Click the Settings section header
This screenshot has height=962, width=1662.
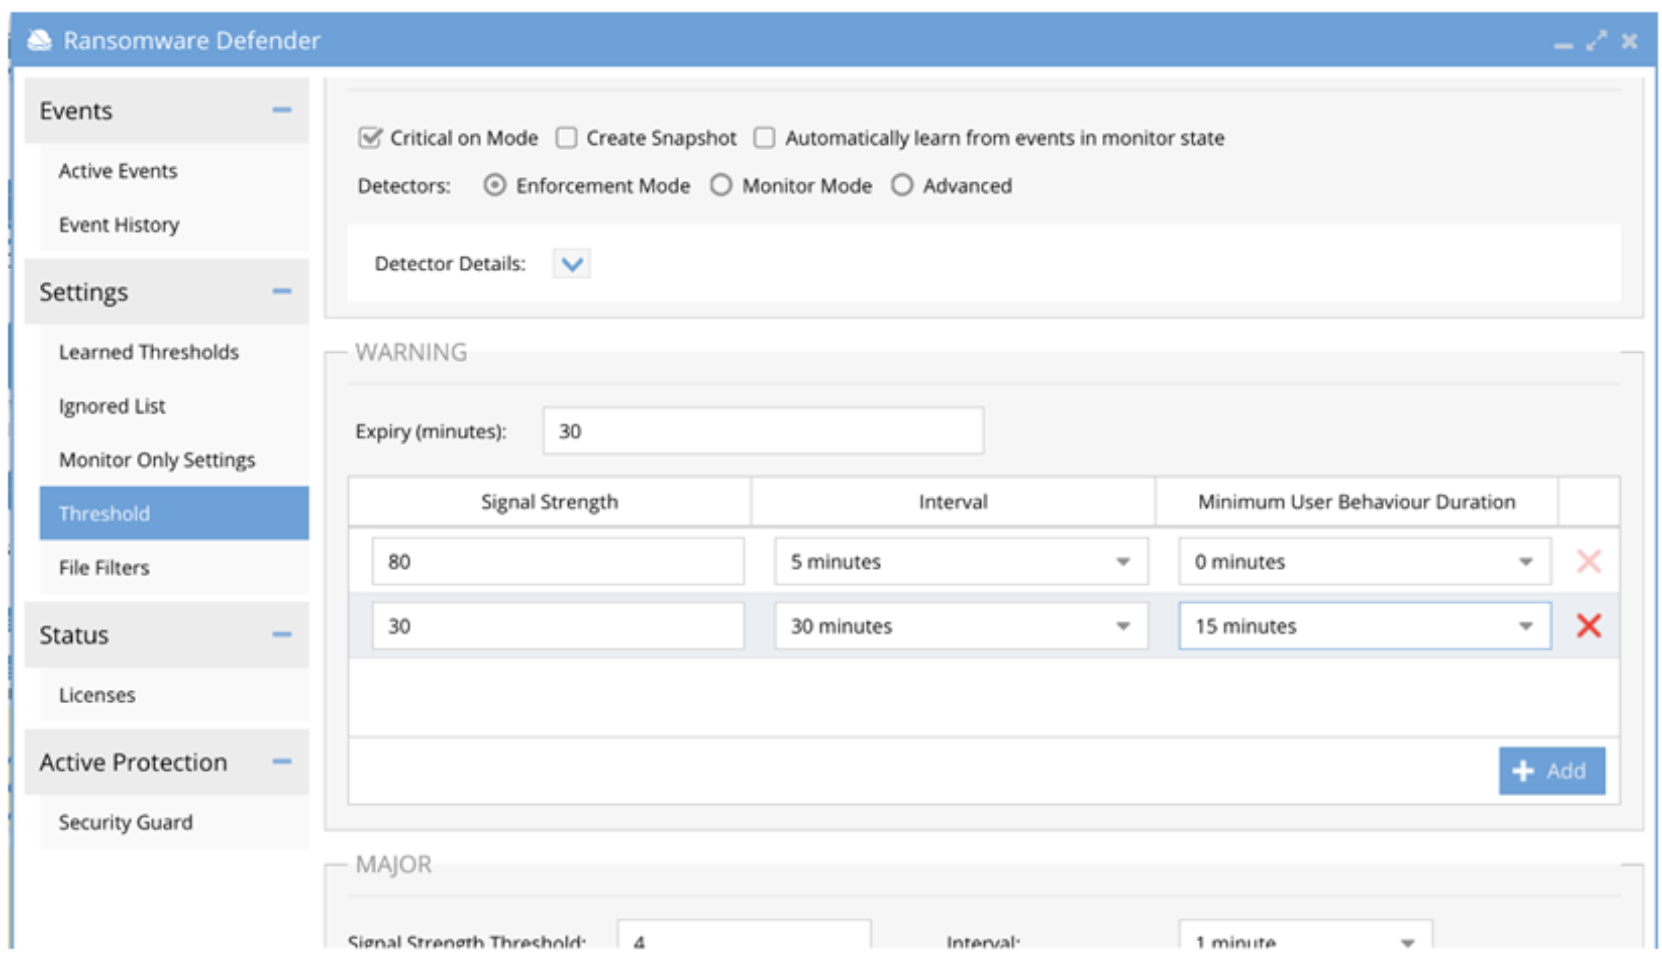(x=167, y=292)
